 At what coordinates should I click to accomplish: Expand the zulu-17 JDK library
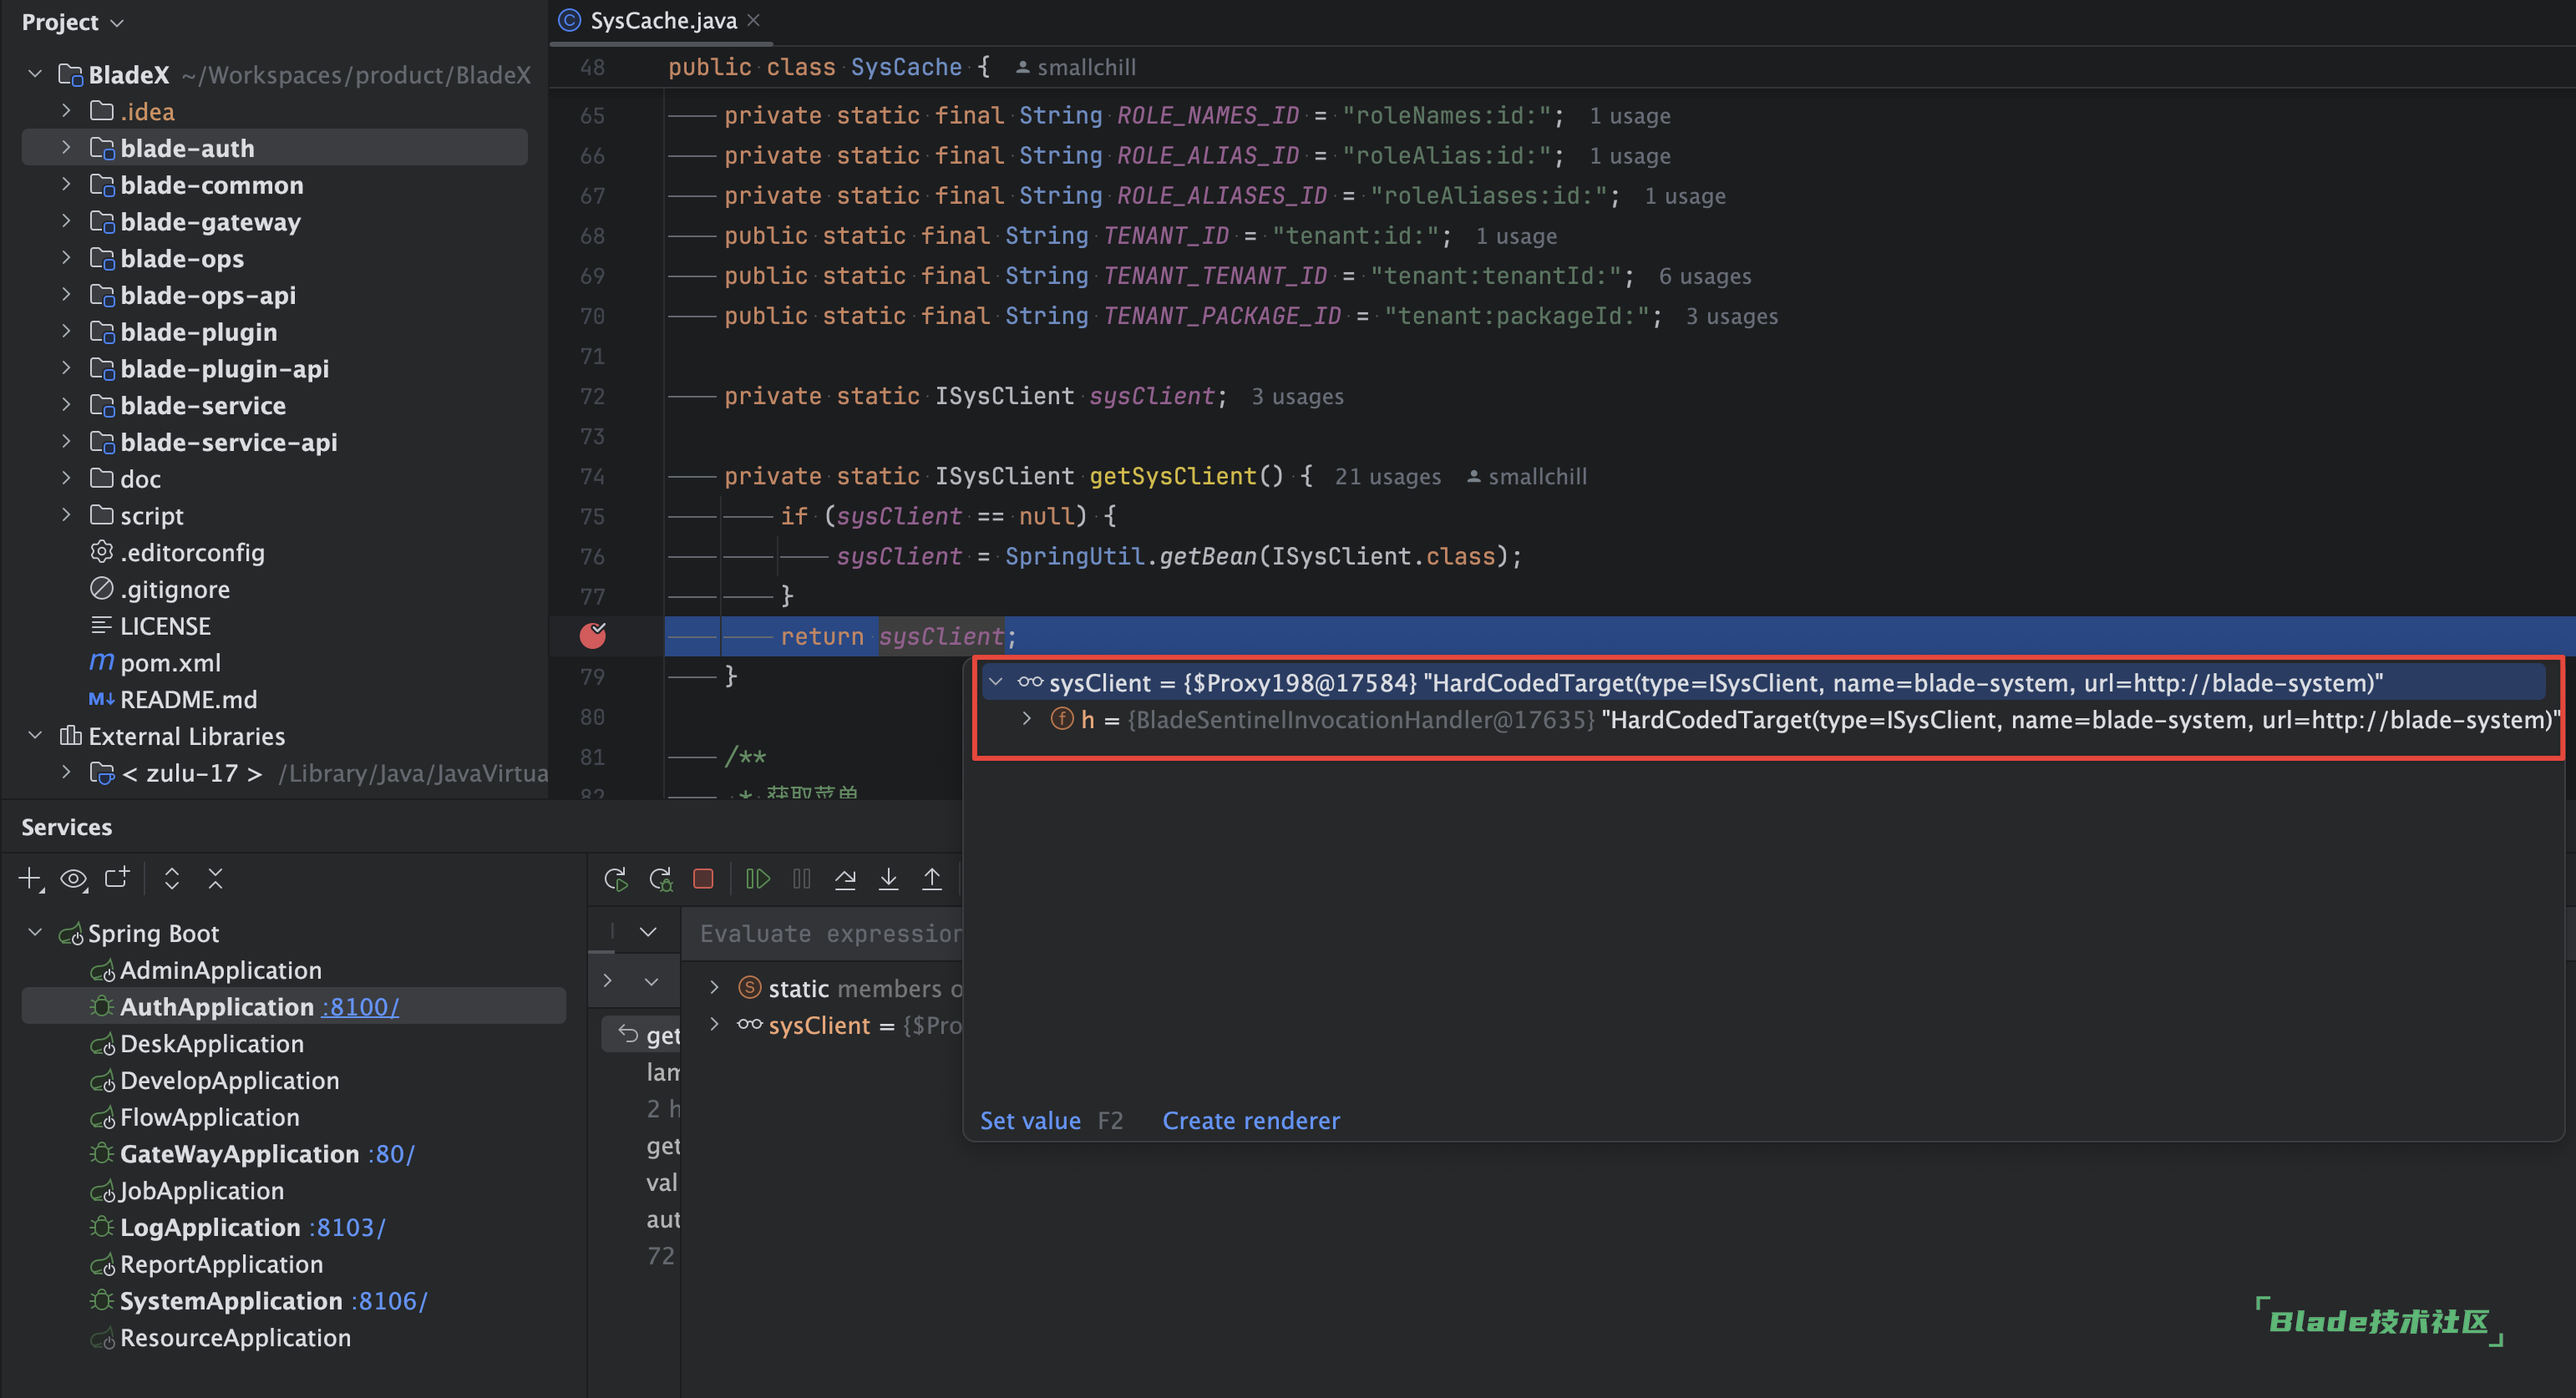point(66,773)
